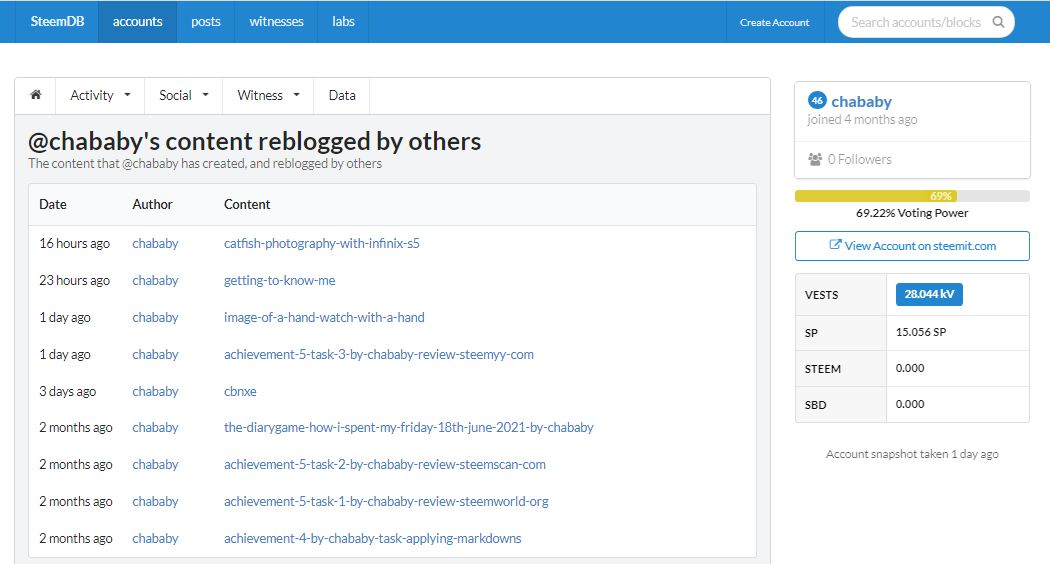
Task: Click the Author column header
Action: (x=152, y=204)
